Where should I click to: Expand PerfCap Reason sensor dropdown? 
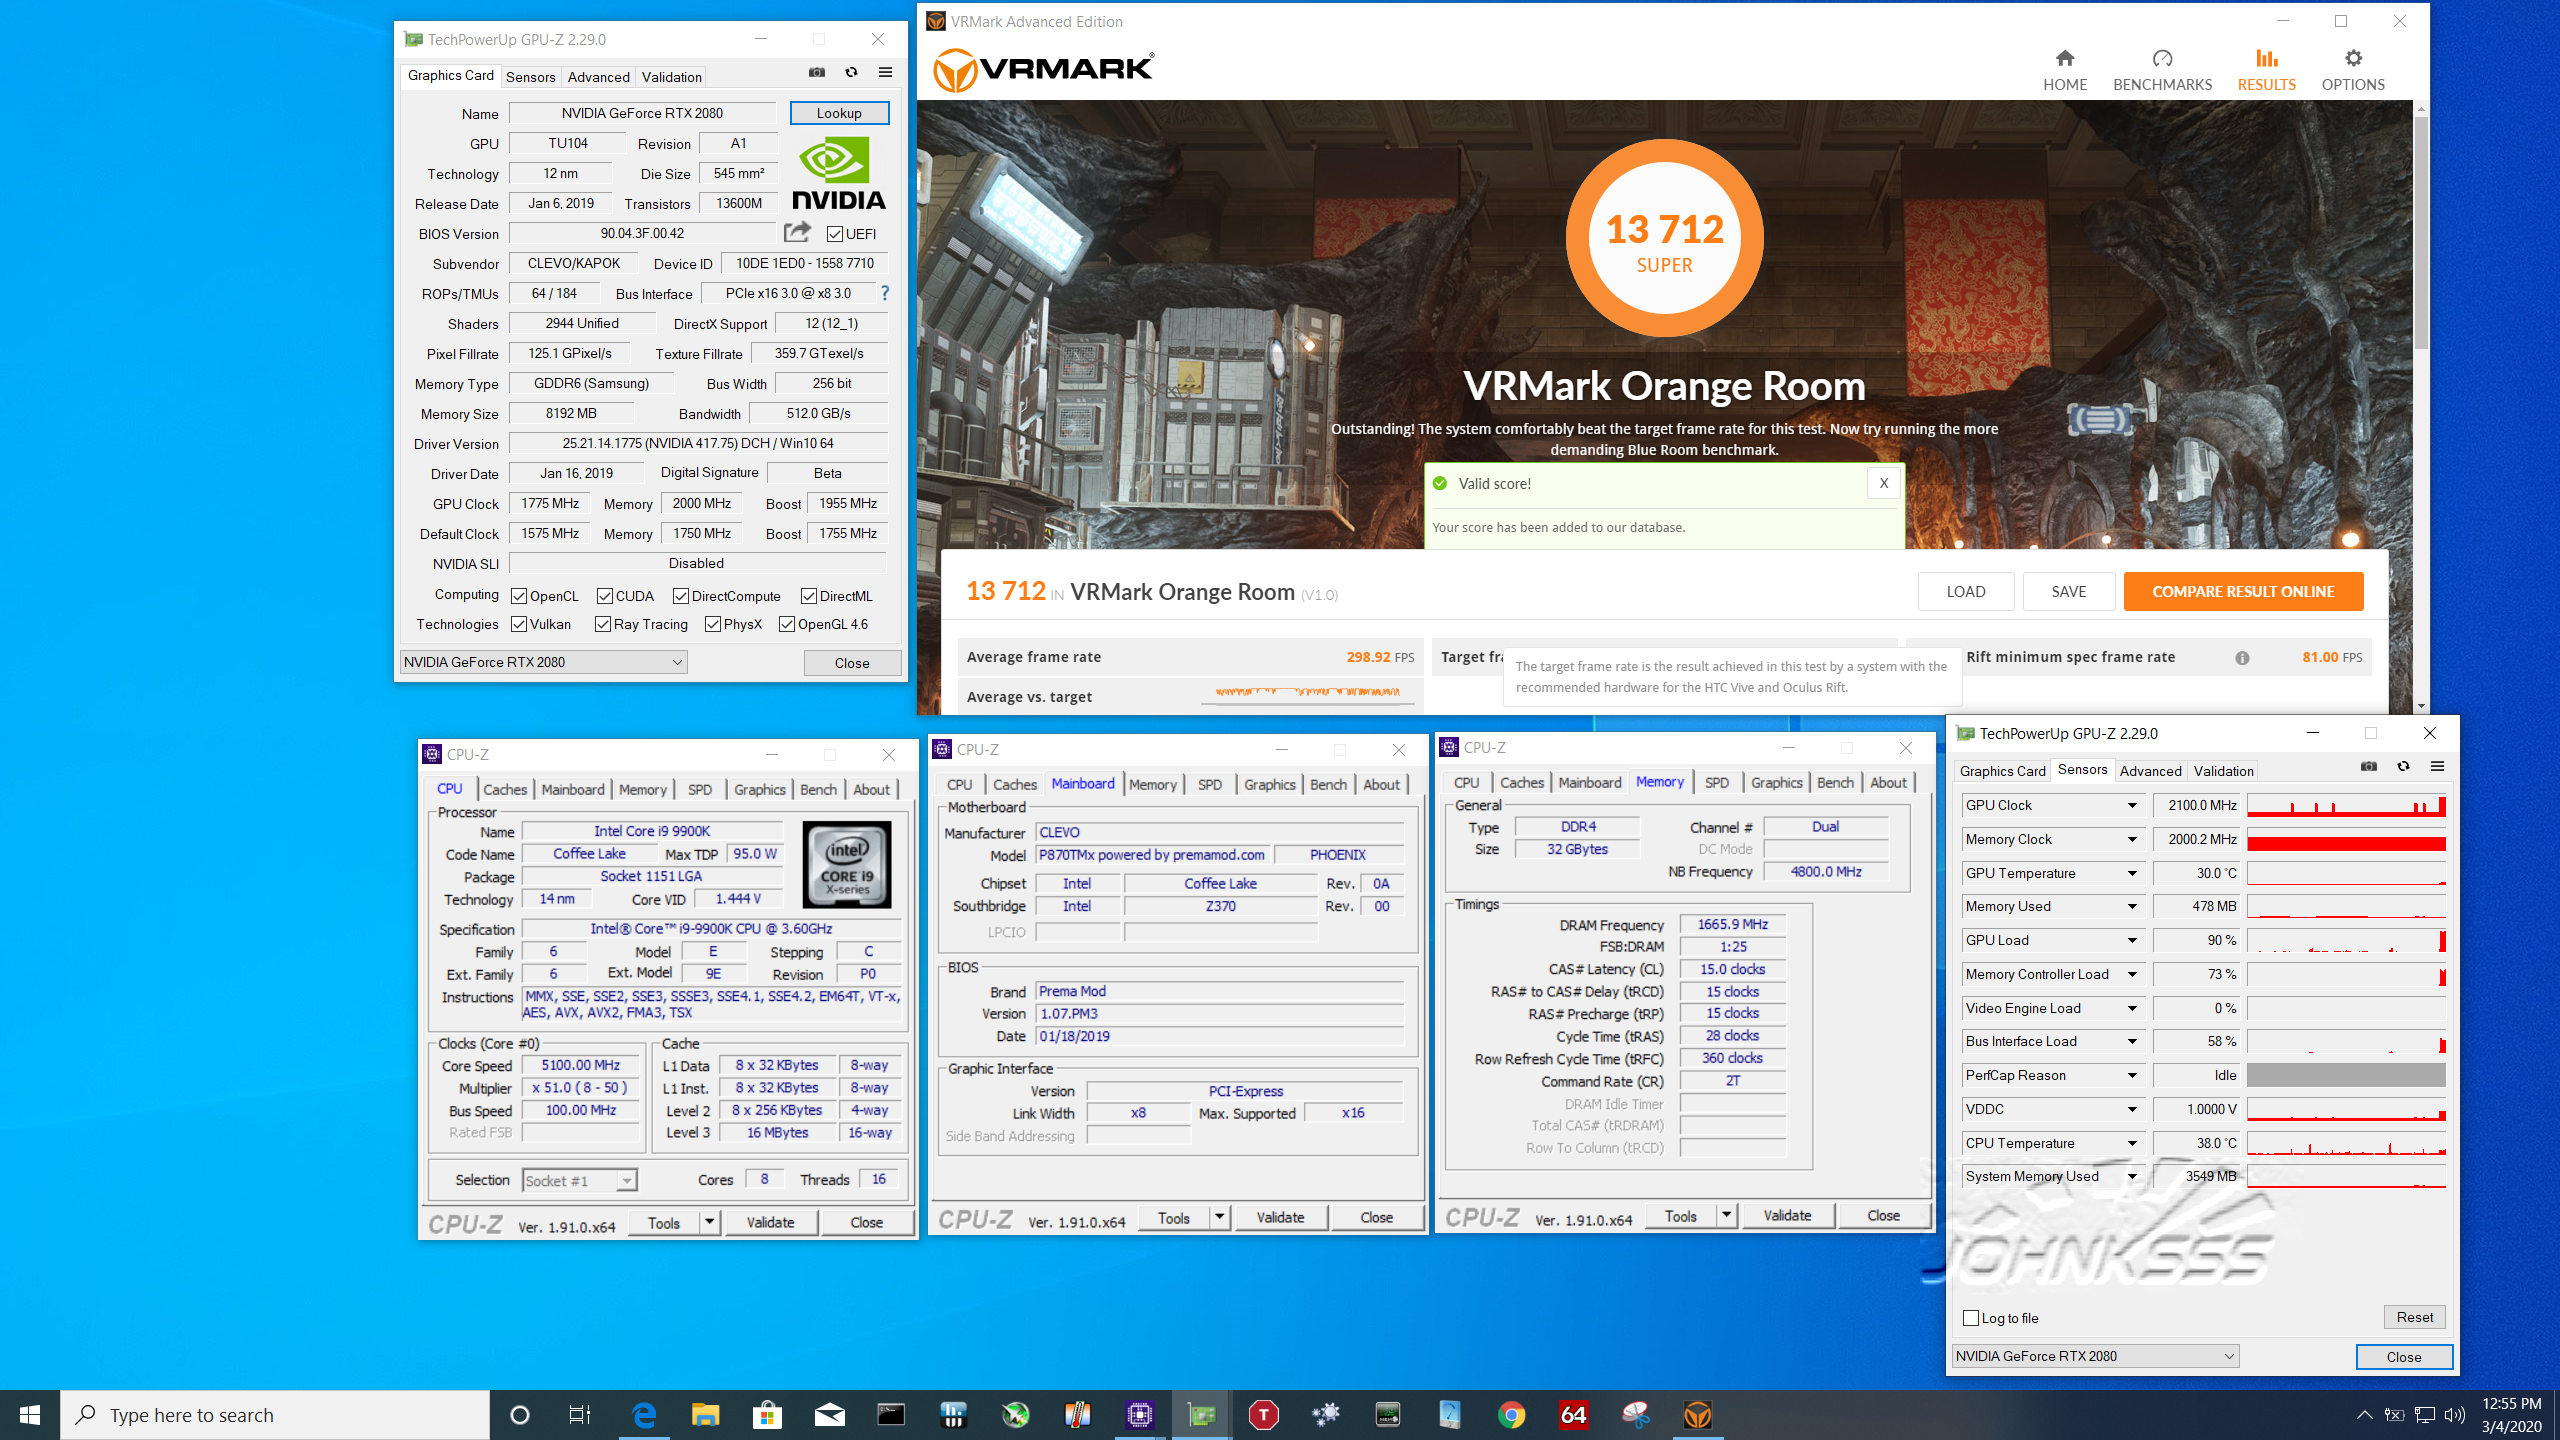(2132, 1075)
